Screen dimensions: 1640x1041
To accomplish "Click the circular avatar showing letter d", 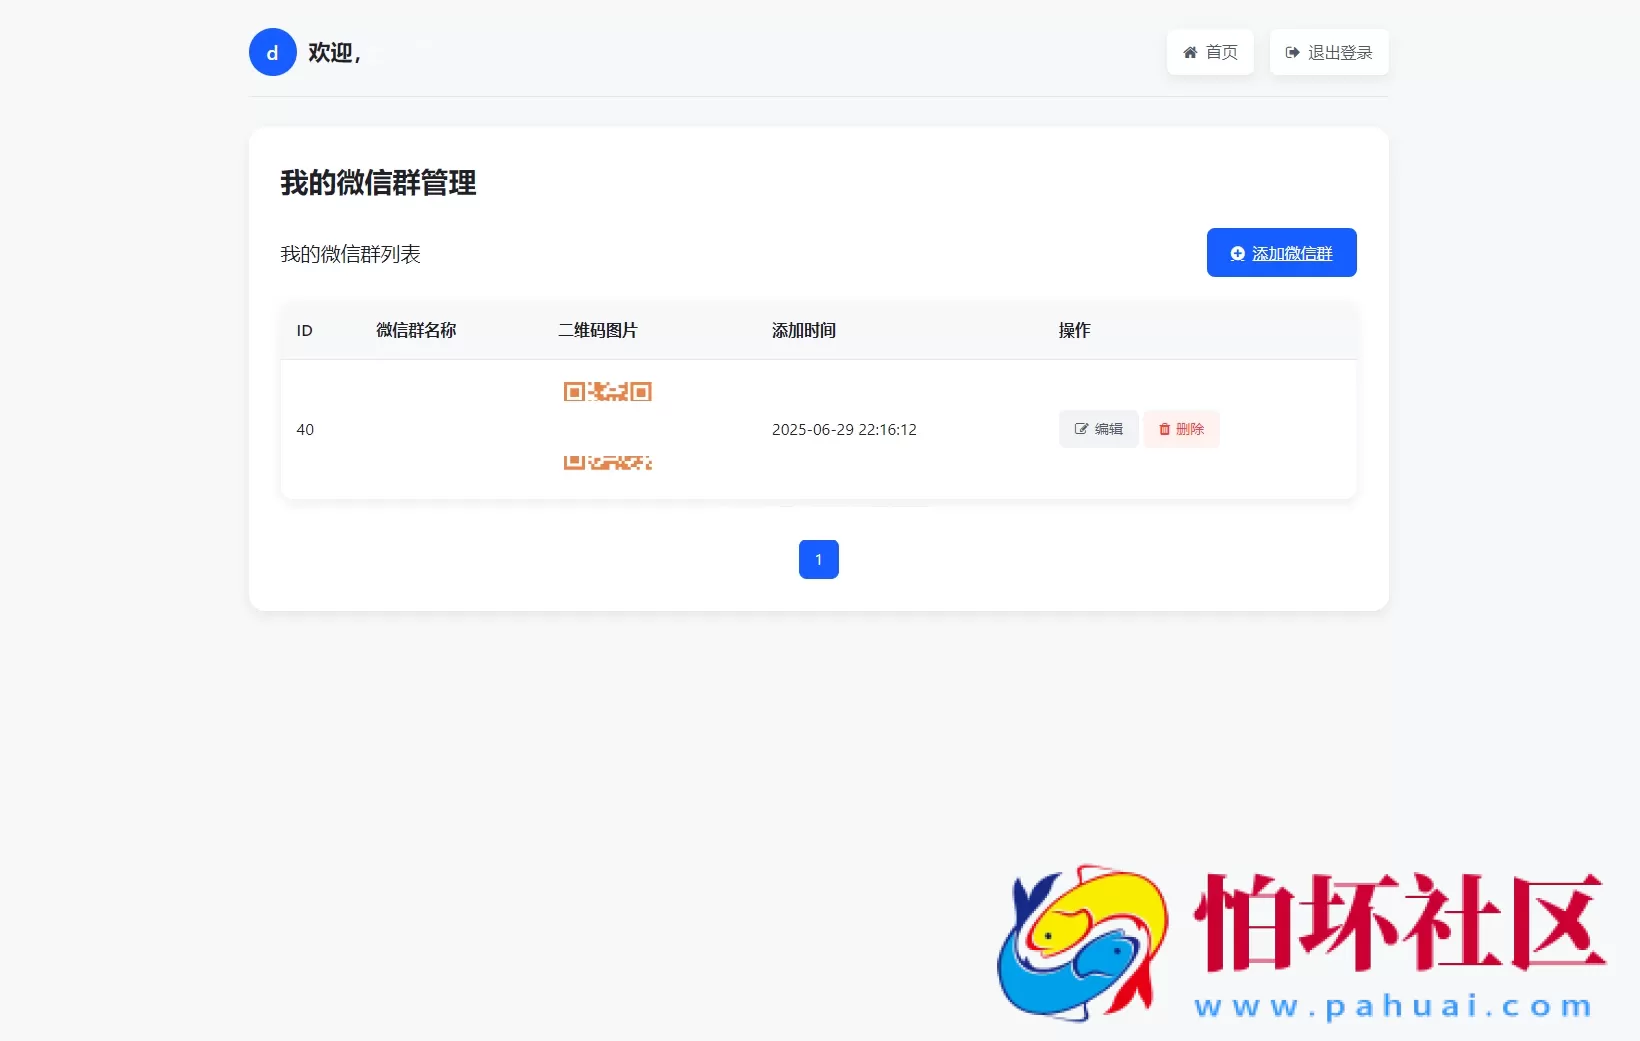I will [x=271, y=52].
